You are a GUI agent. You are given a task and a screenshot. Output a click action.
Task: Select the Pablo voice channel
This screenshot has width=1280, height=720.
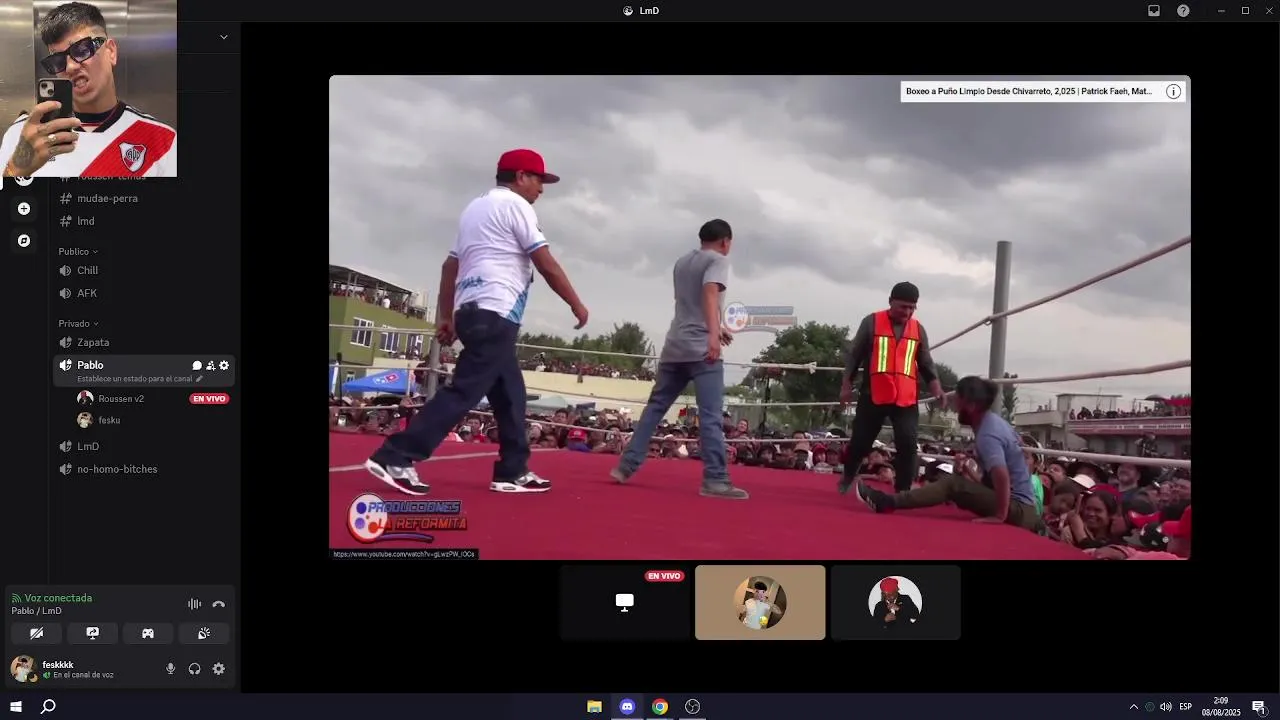(90, 365)
